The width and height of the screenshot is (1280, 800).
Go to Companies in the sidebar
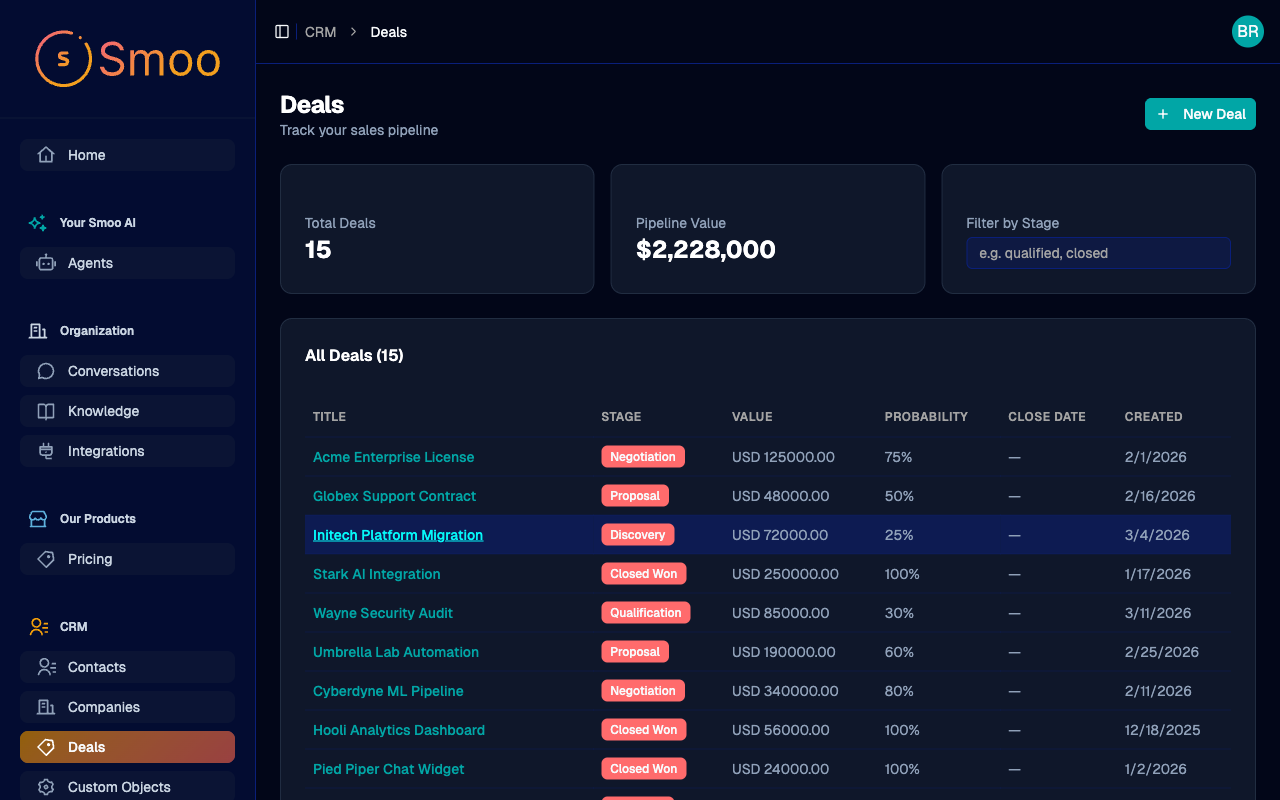103,707
